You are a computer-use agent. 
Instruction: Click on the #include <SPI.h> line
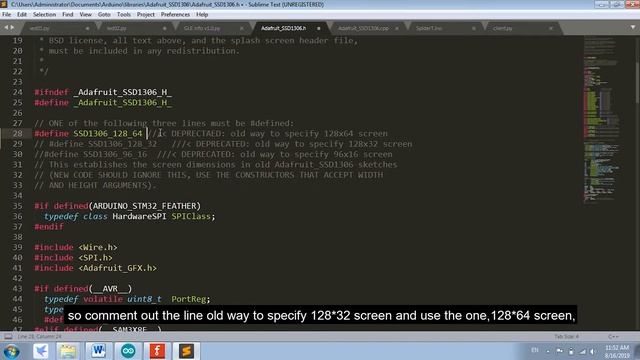[x=73, y=258]
